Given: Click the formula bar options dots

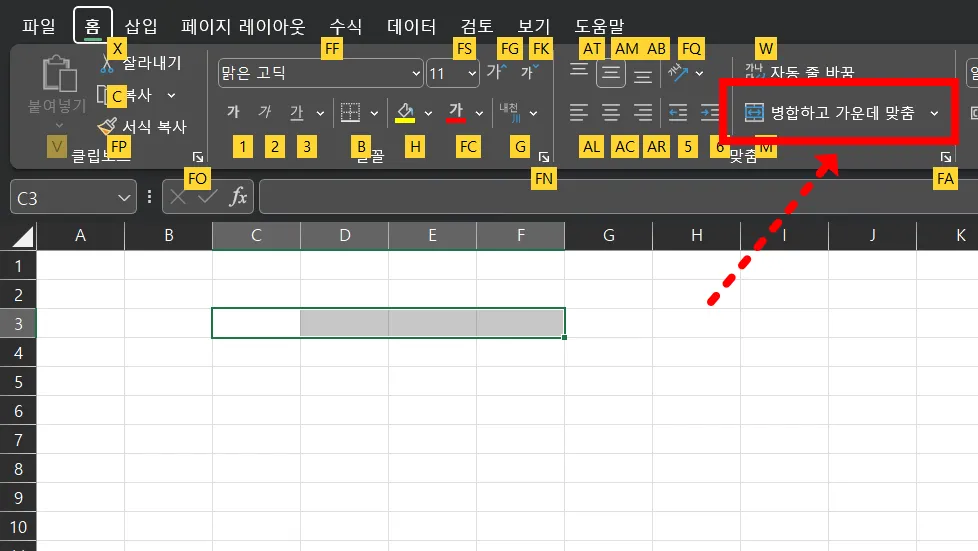Looking at the screenshot, I should 149,197.
